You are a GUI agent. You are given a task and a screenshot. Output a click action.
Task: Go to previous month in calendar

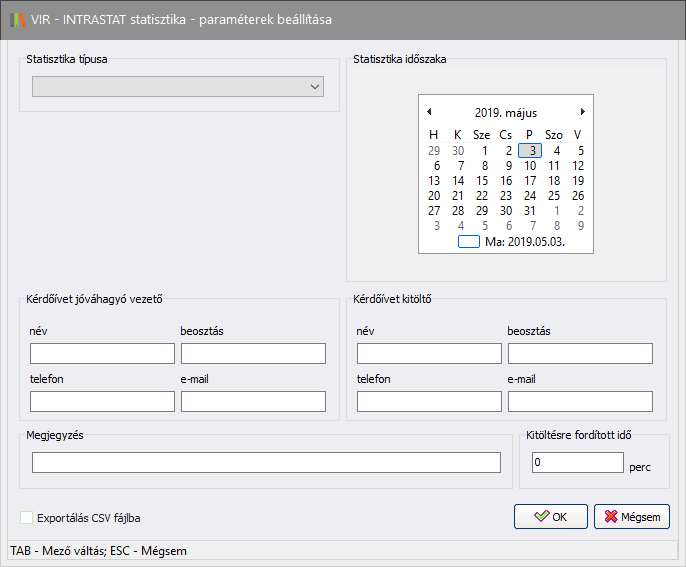429,112
